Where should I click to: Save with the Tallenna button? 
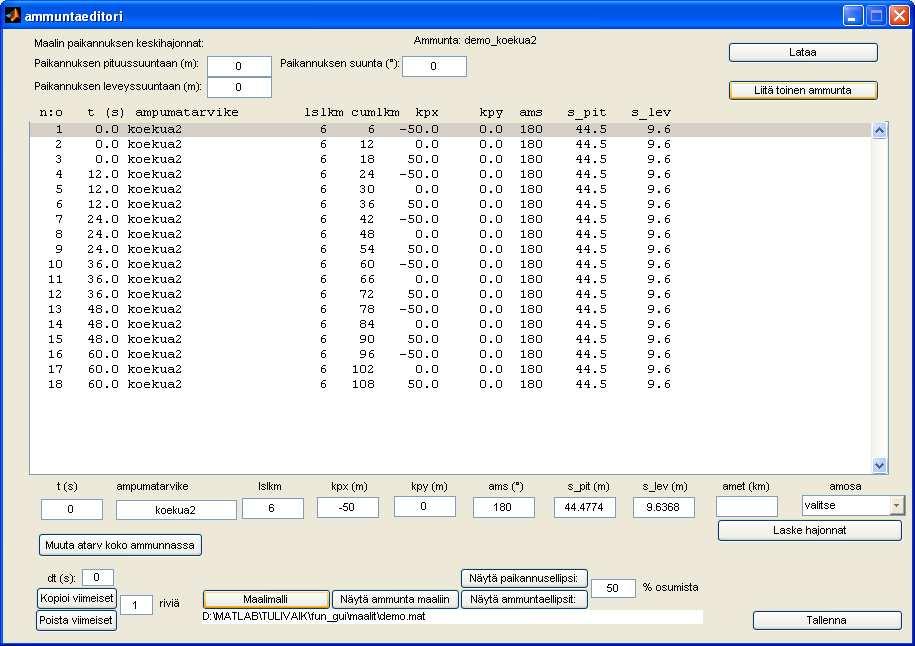pos(827,620)
